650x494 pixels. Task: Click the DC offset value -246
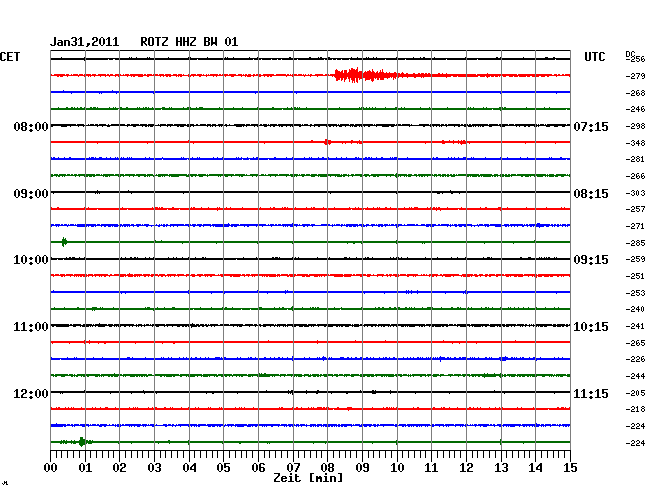(x=635, y=109)
